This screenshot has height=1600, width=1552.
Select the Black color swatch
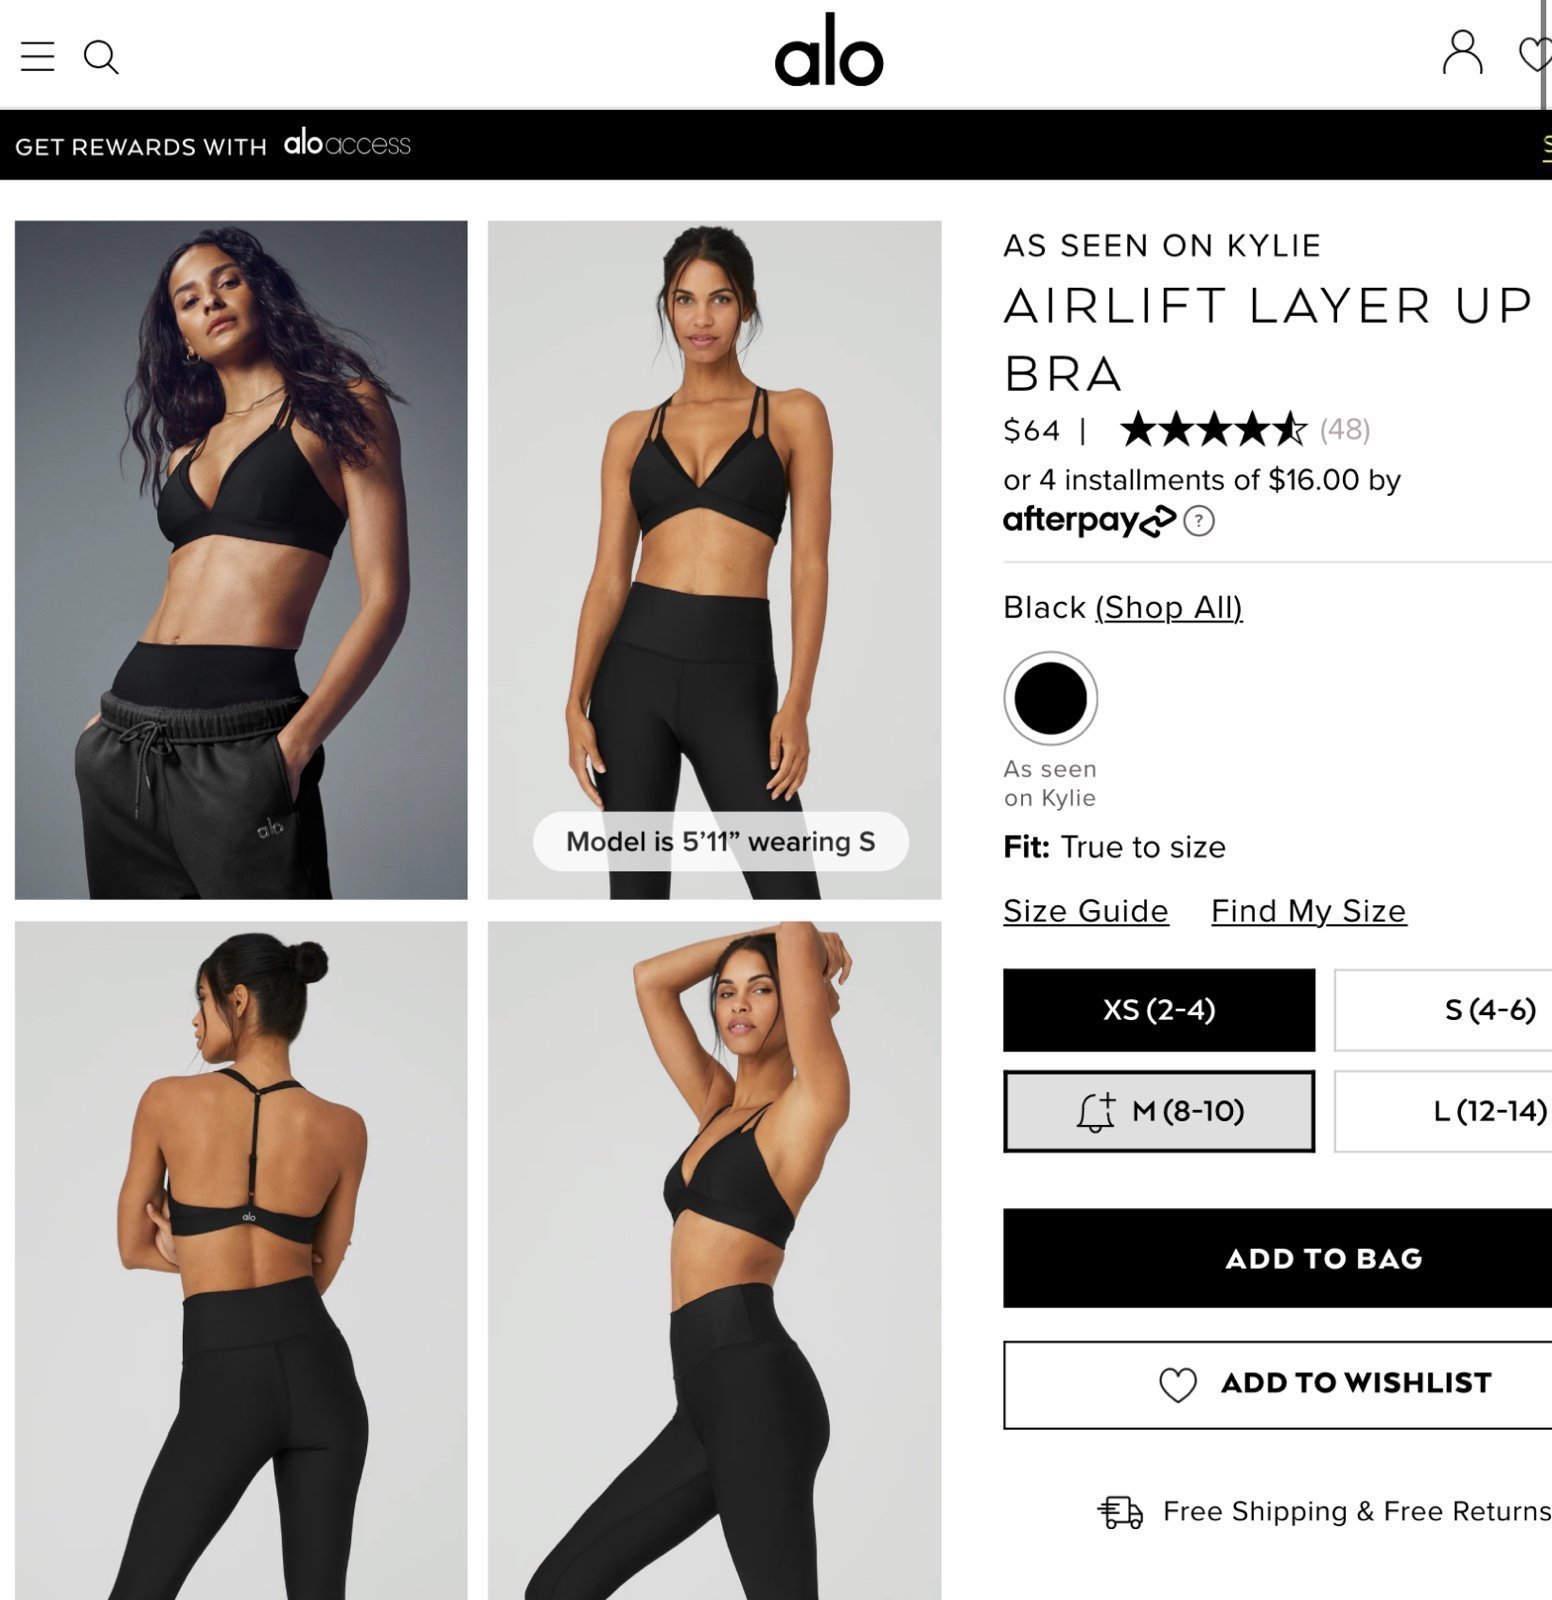1050,698
